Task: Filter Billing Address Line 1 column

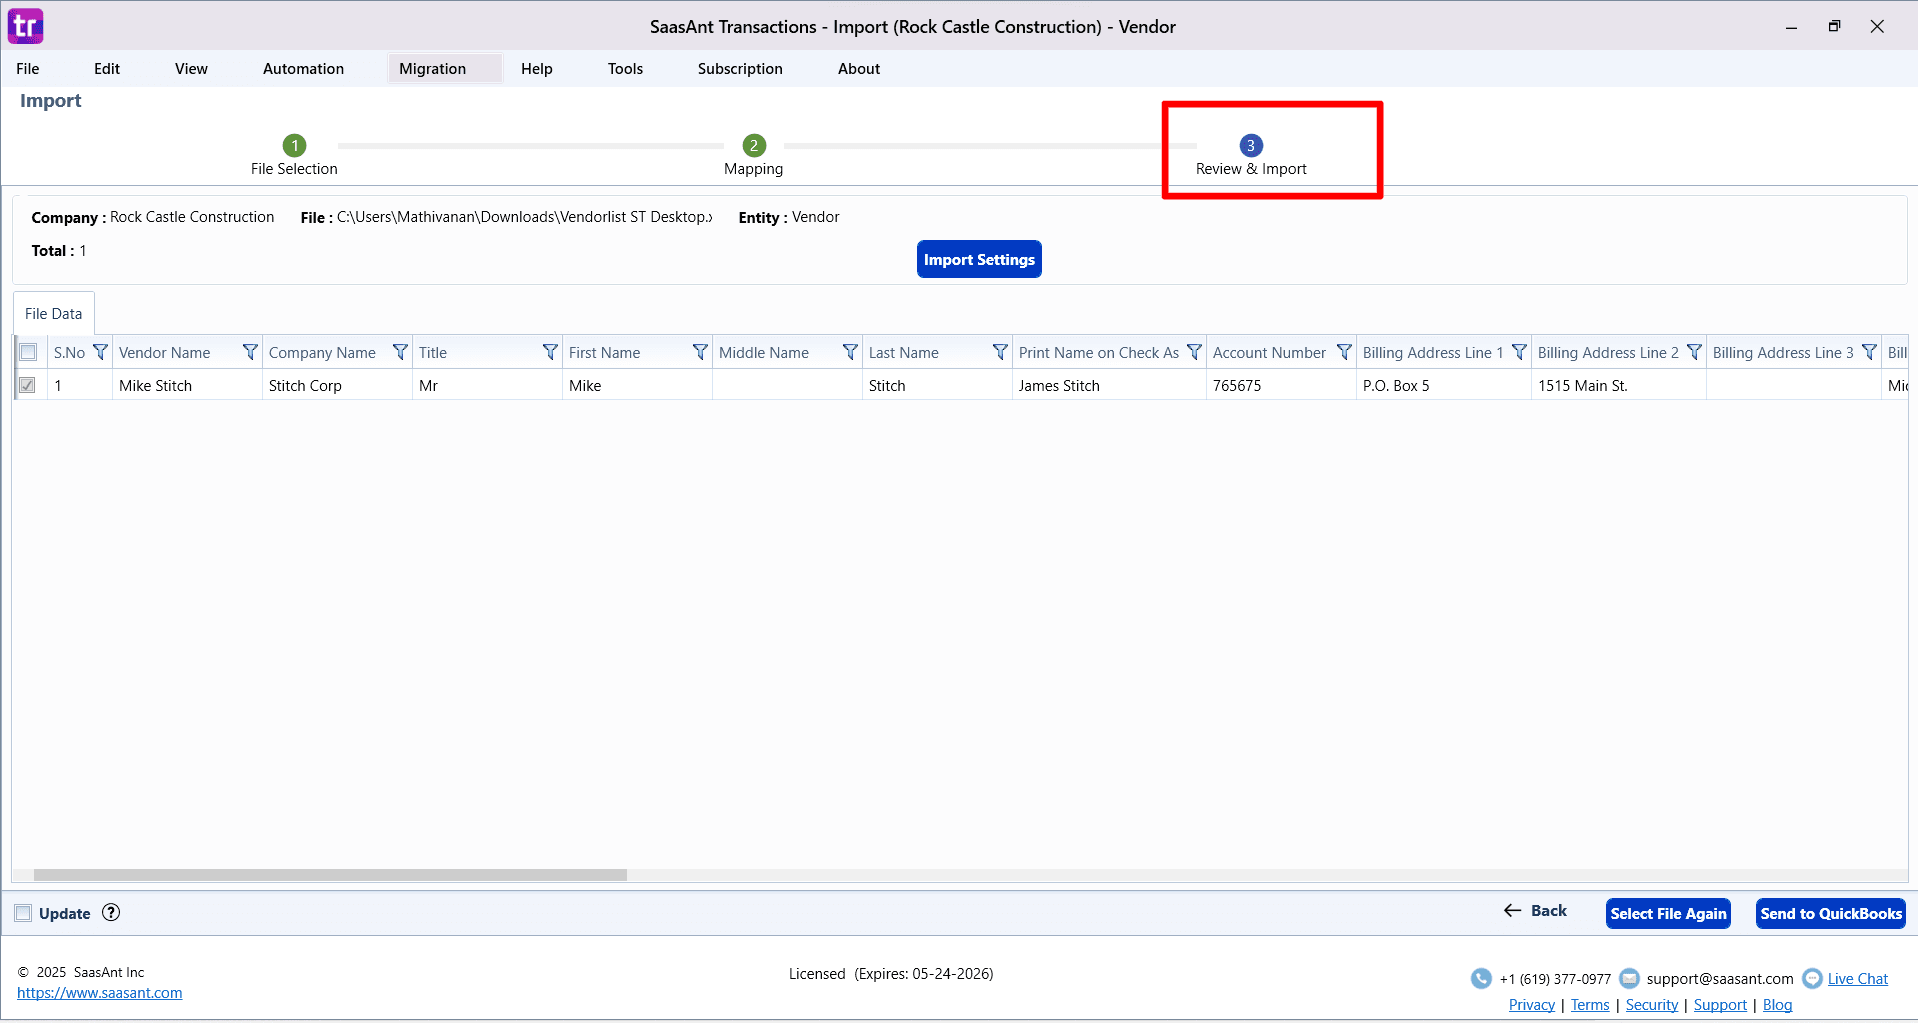Action: tap(1519, 352)
